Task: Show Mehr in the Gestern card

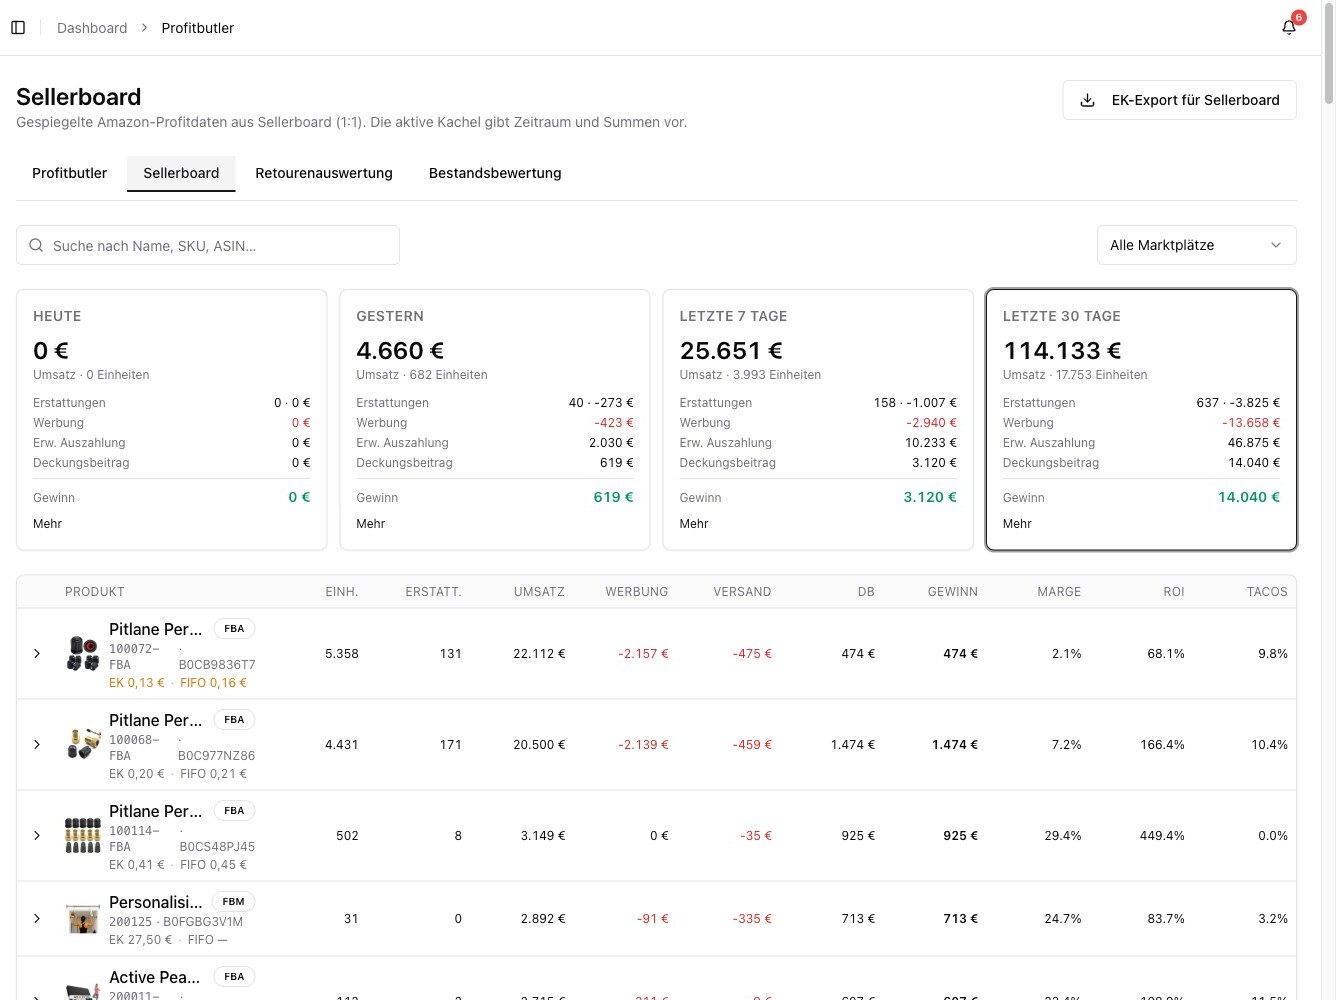Action: tap(371, 524)
